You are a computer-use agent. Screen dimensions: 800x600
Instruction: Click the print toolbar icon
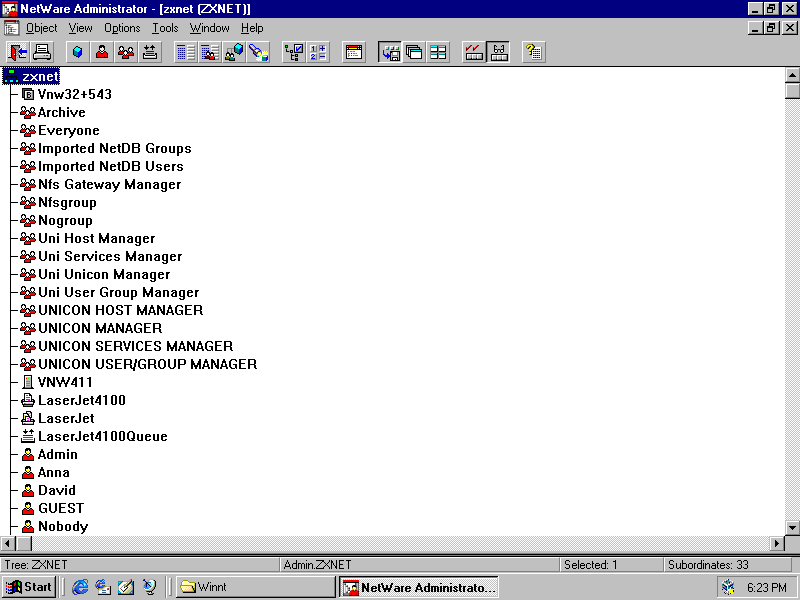42,52
